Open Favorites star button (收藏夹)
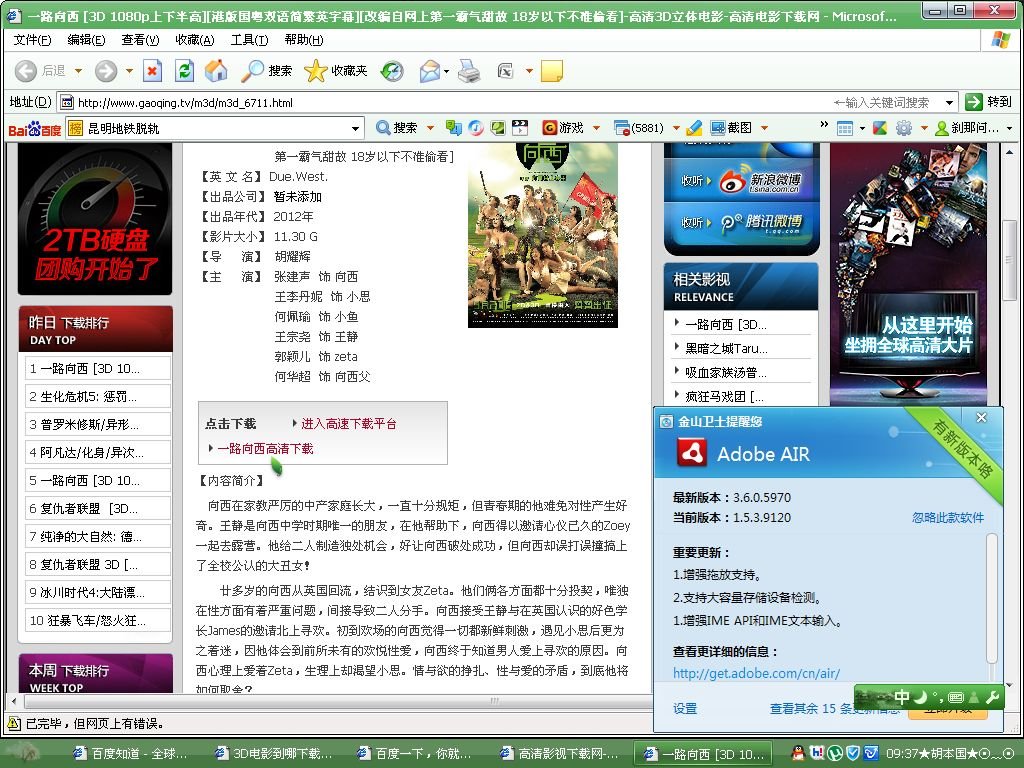Image resolution: width=1024 pixels, height=768 pixels. point(336,71)
